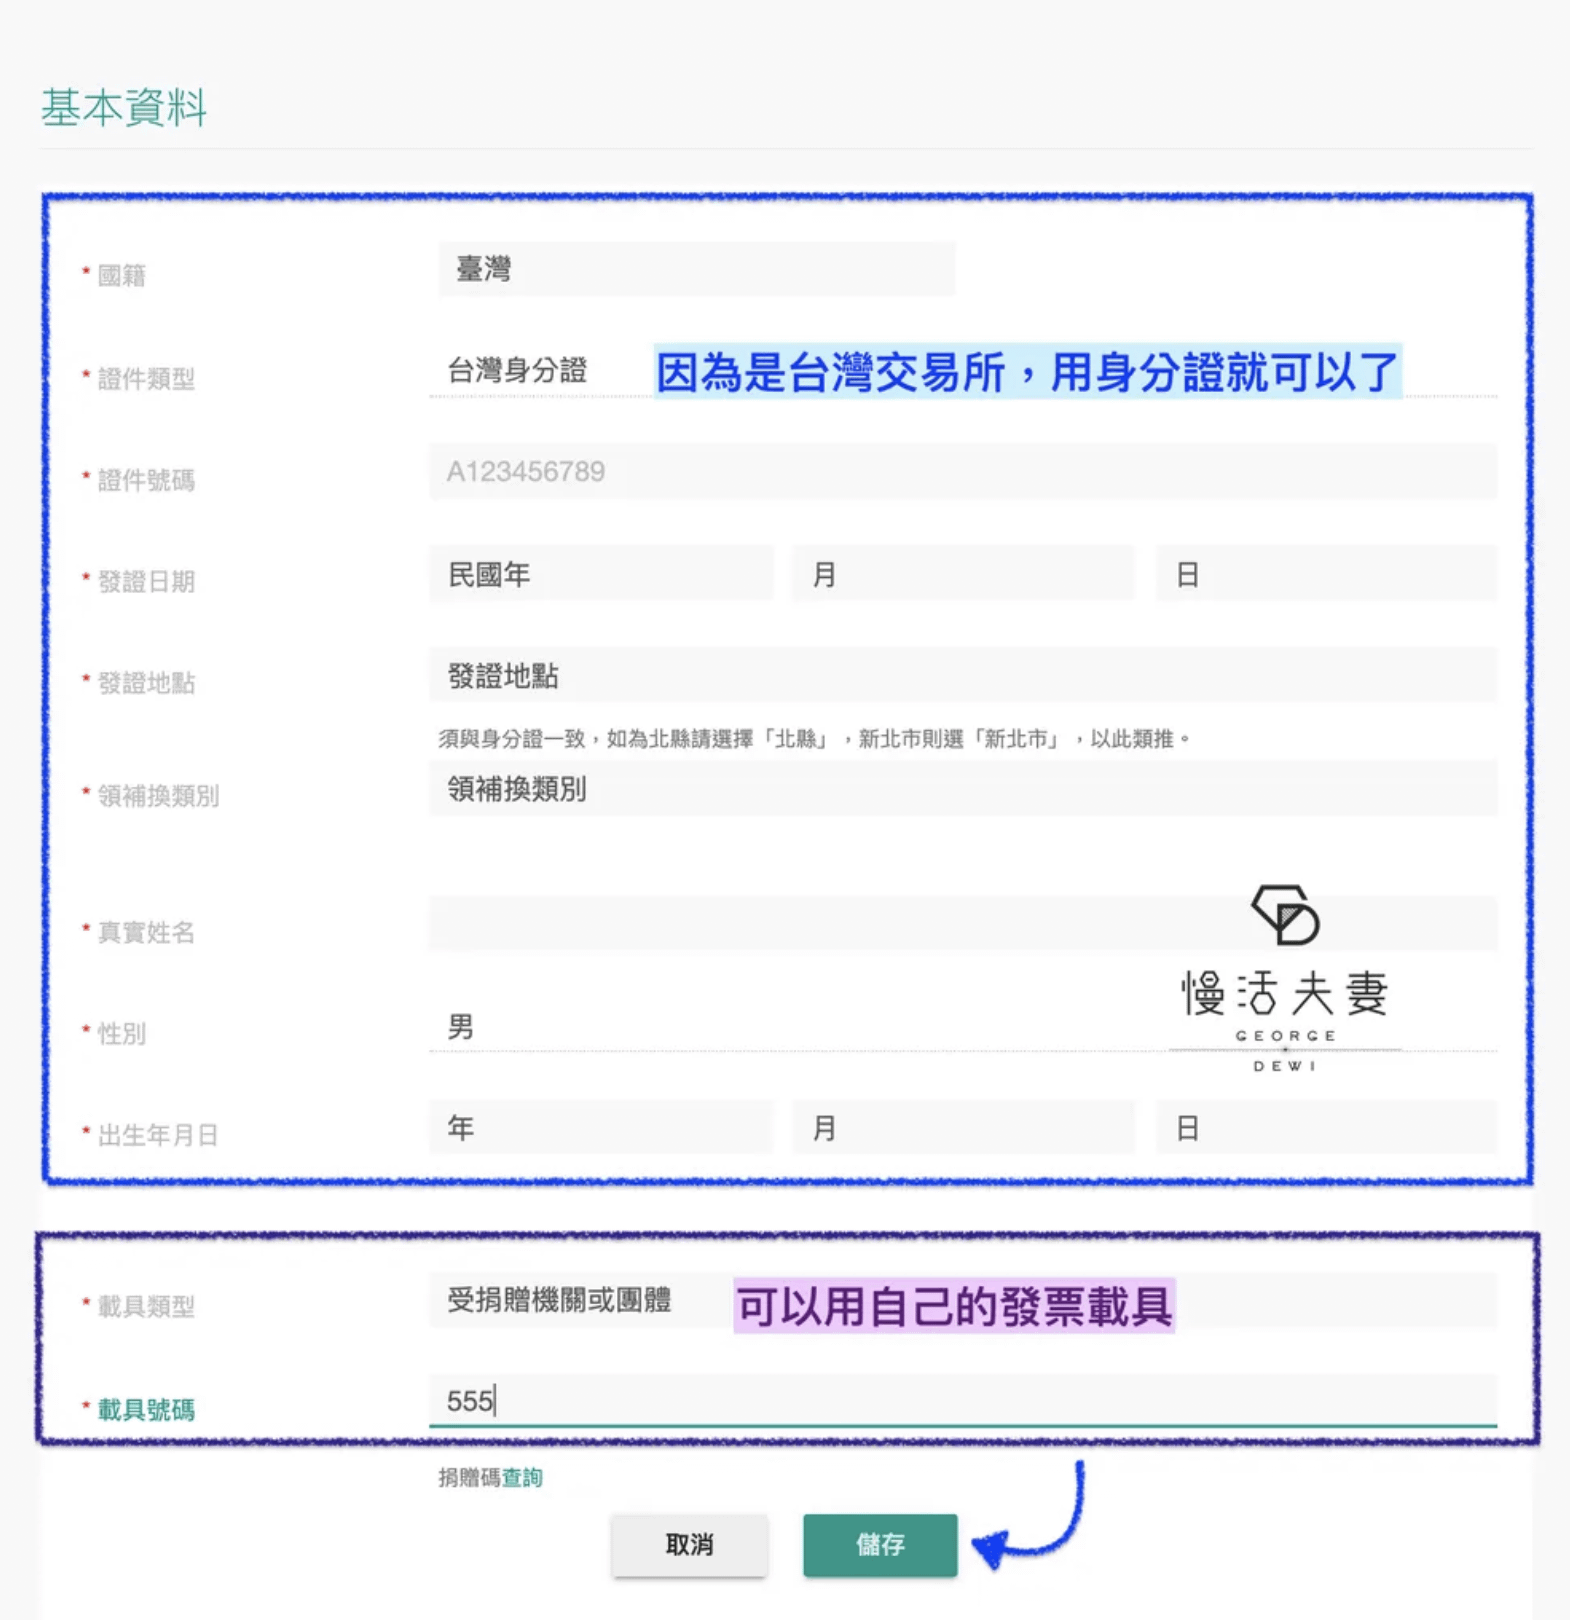Open the birth month dropdown
Screen dimensions: 1570x1620
tap(962, 1128)
